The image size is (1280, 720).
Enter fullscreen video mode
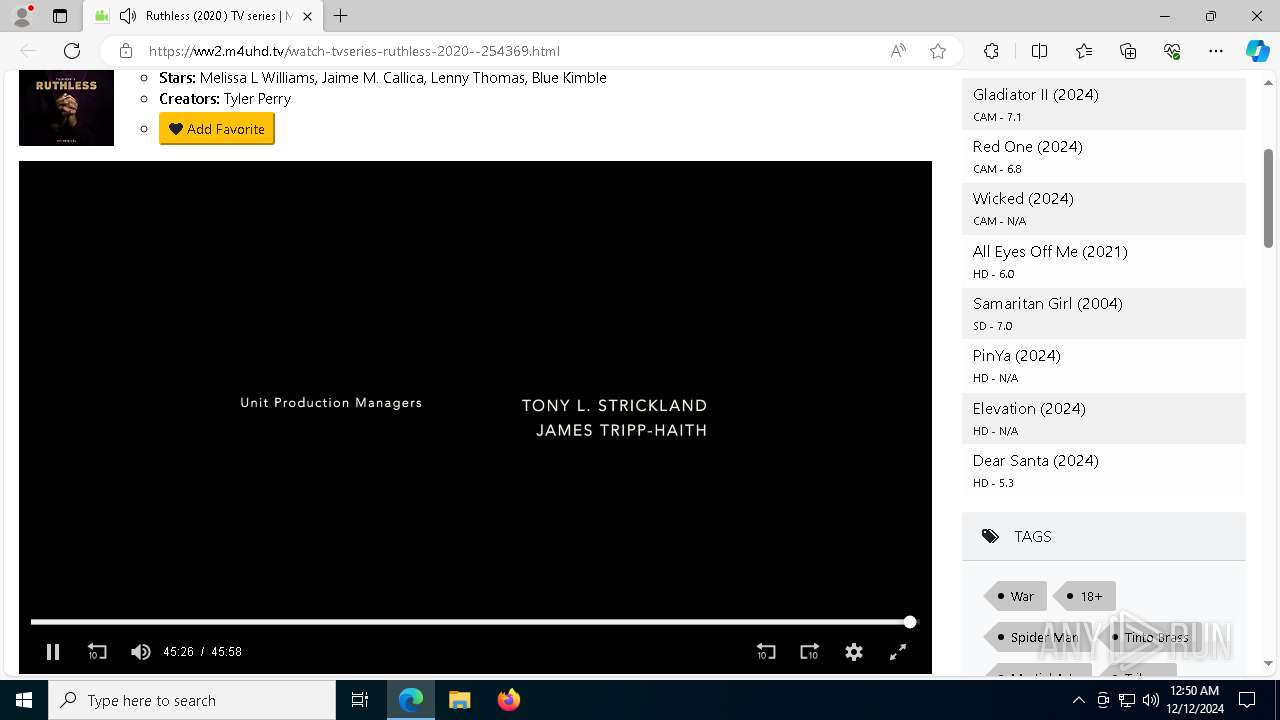898,652
